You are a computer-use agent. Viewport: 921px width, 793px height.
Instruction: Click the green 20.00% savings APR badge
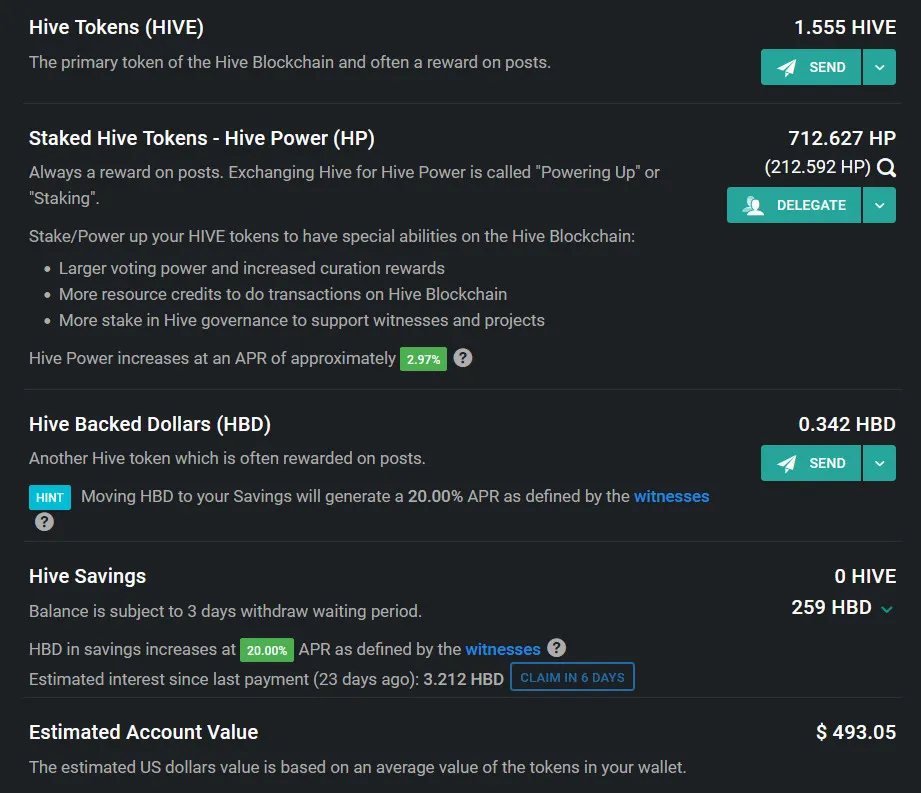click(x=267, y=650)
